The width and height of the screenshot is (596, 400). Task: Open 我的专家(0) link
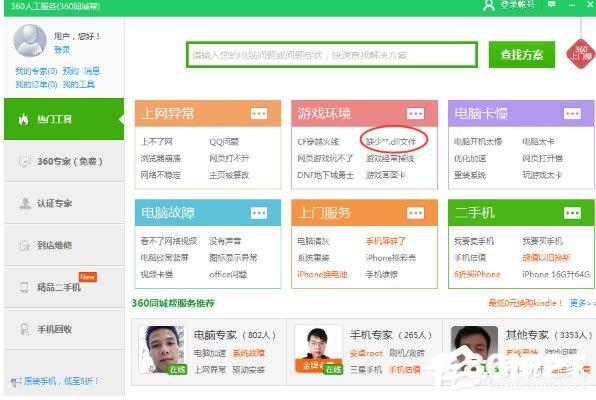pos(36,71)
